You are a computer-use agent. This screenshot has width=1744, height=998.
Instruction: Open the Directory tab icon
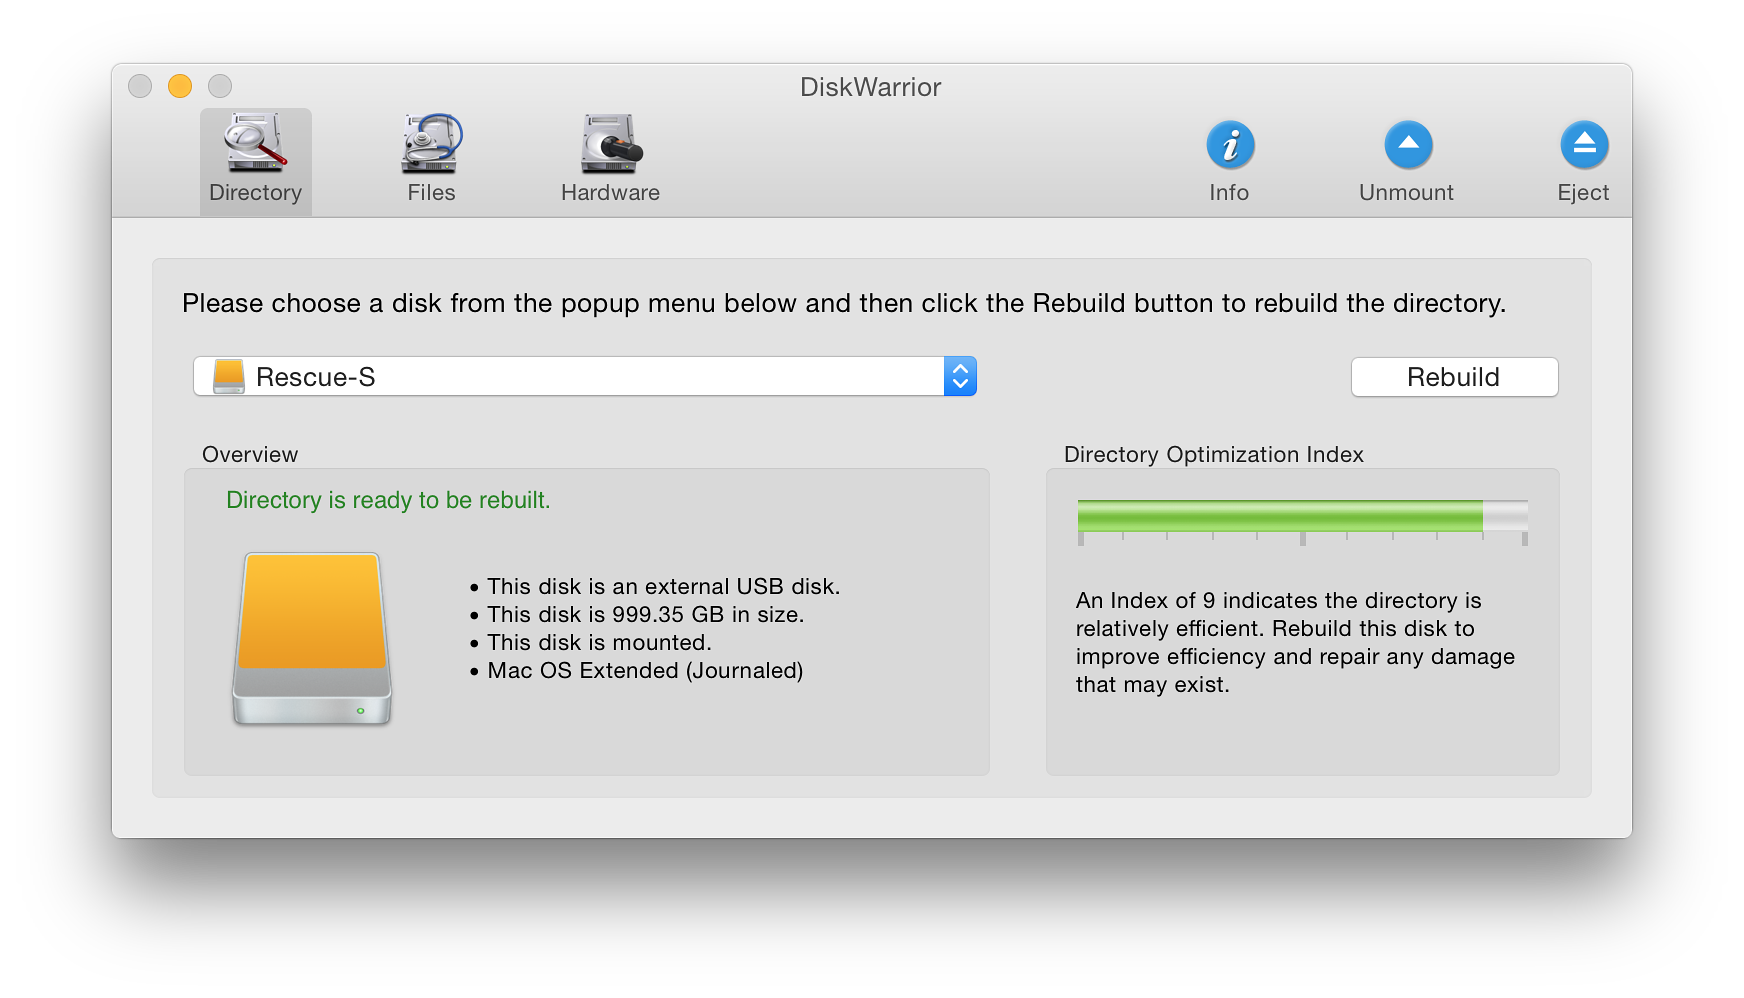255,144
